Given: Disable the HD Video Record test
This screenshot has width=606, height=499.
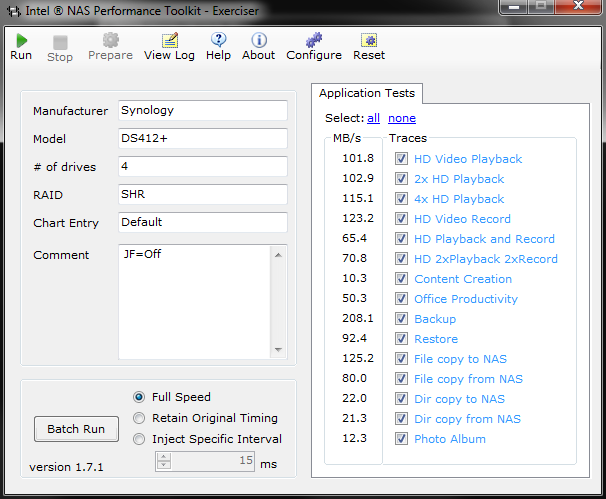Looking at the screenshot, I should 401,219.
